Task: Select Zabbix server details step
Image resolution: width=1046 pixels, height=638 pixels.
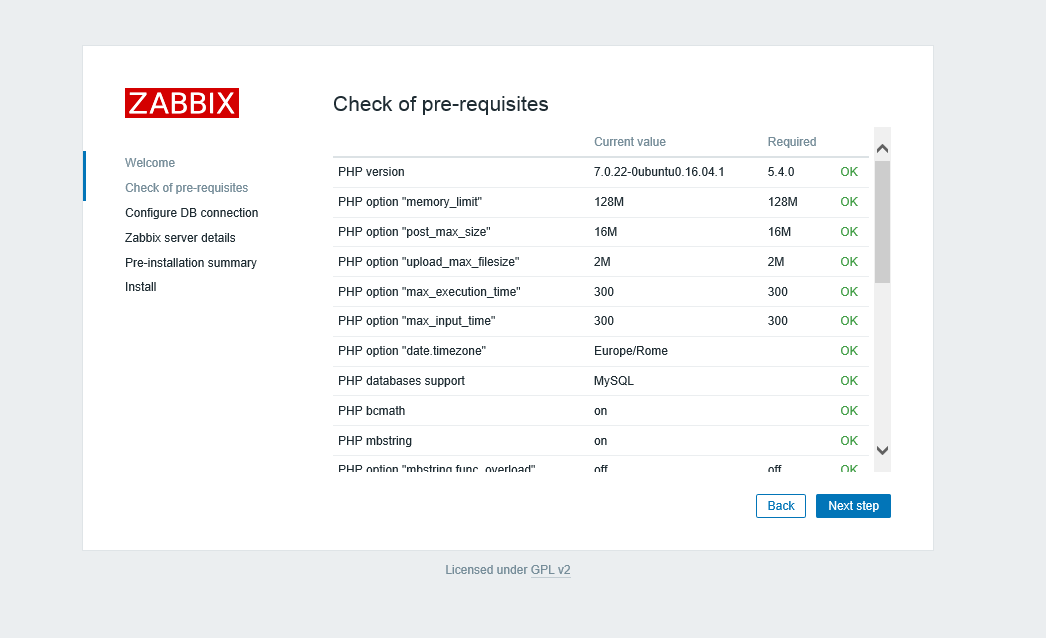Action: (180, 238)
